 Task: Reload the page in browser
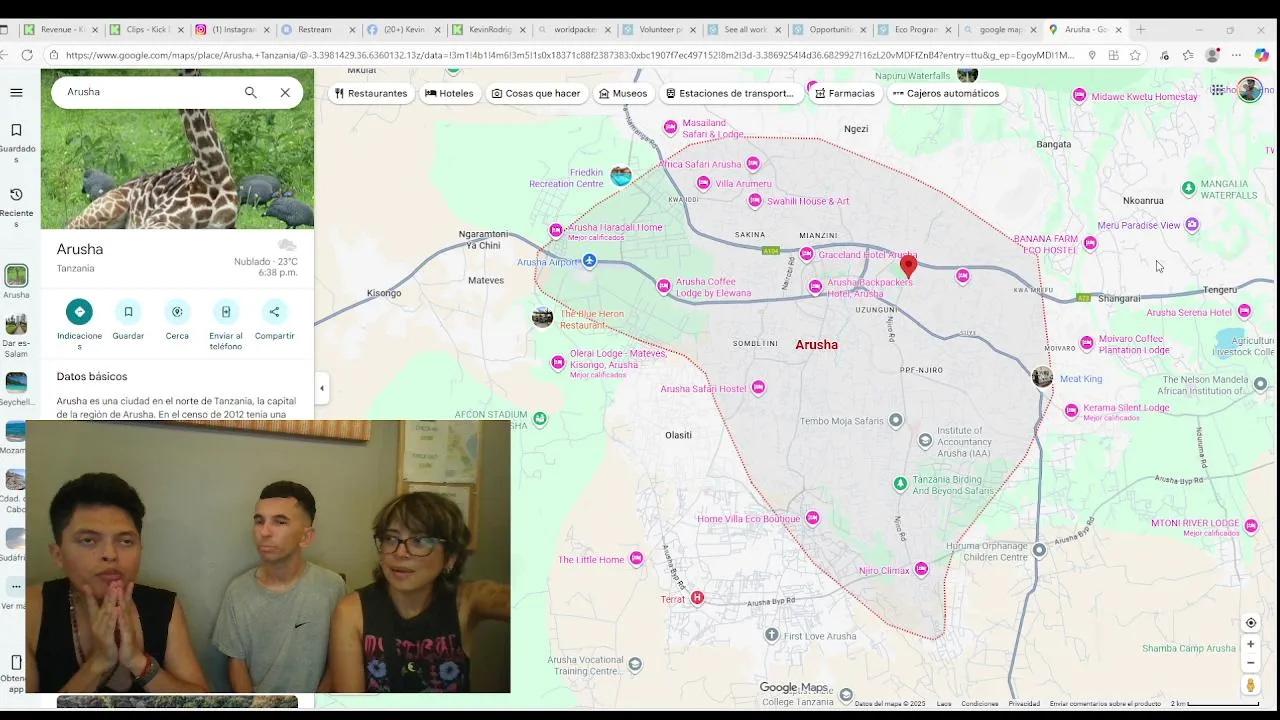[x=27, y=55]
